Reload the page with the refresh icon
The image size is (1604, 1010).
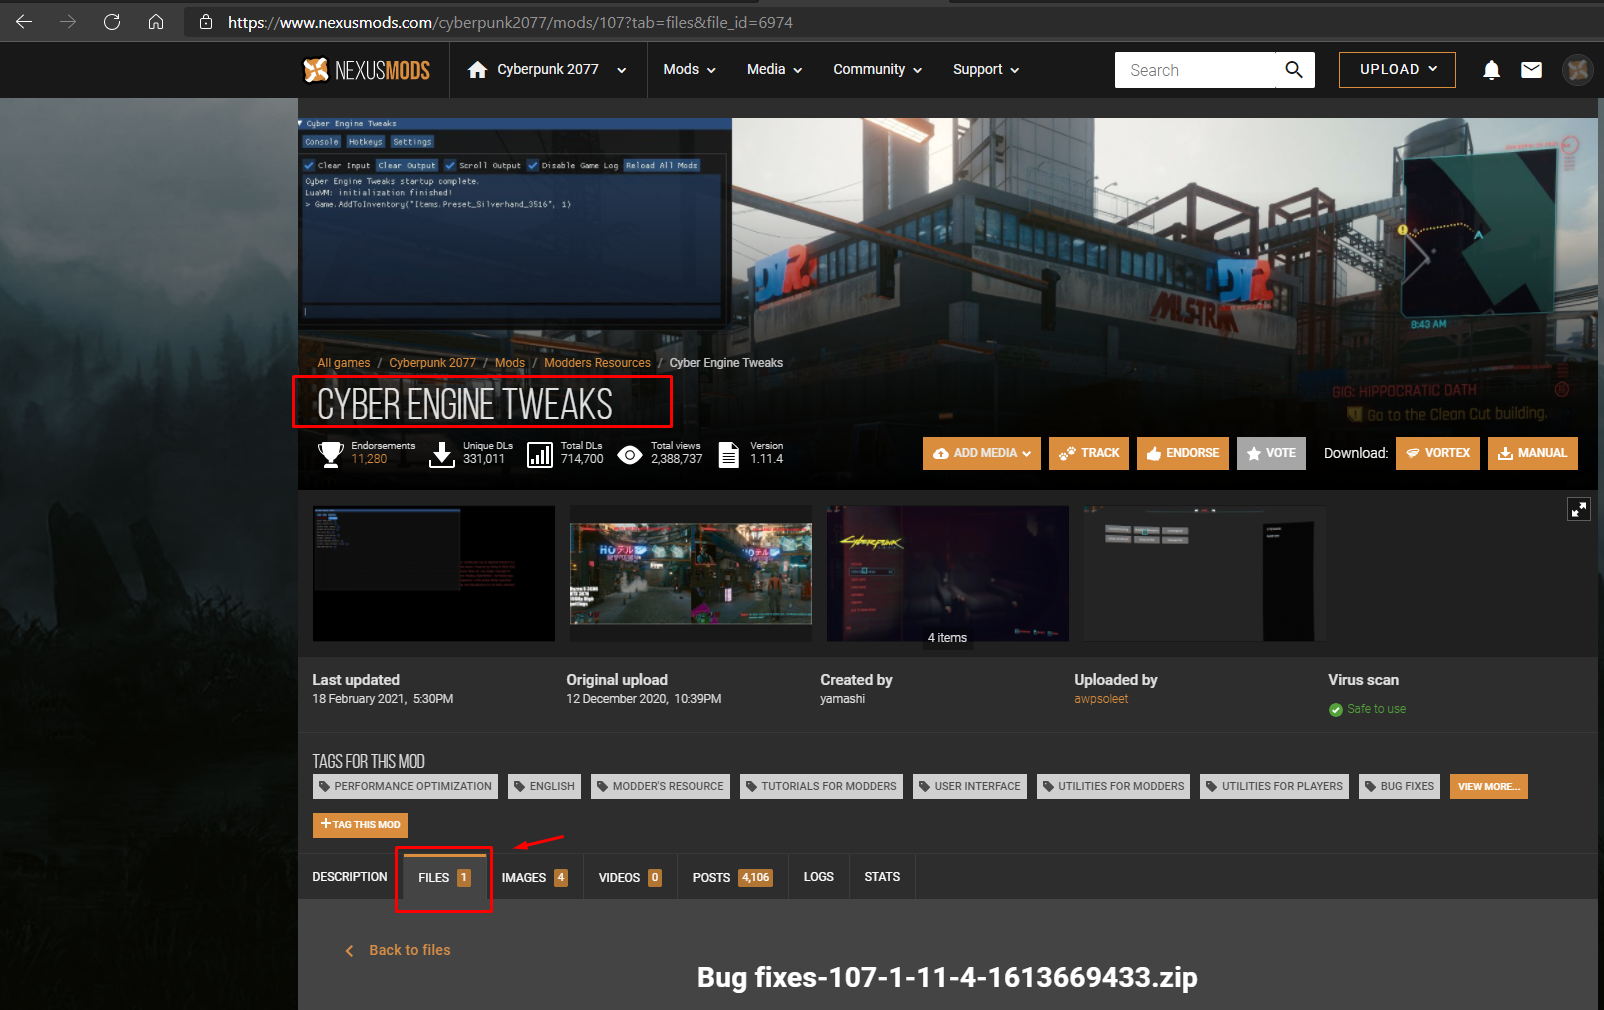[x=112, y=21]
